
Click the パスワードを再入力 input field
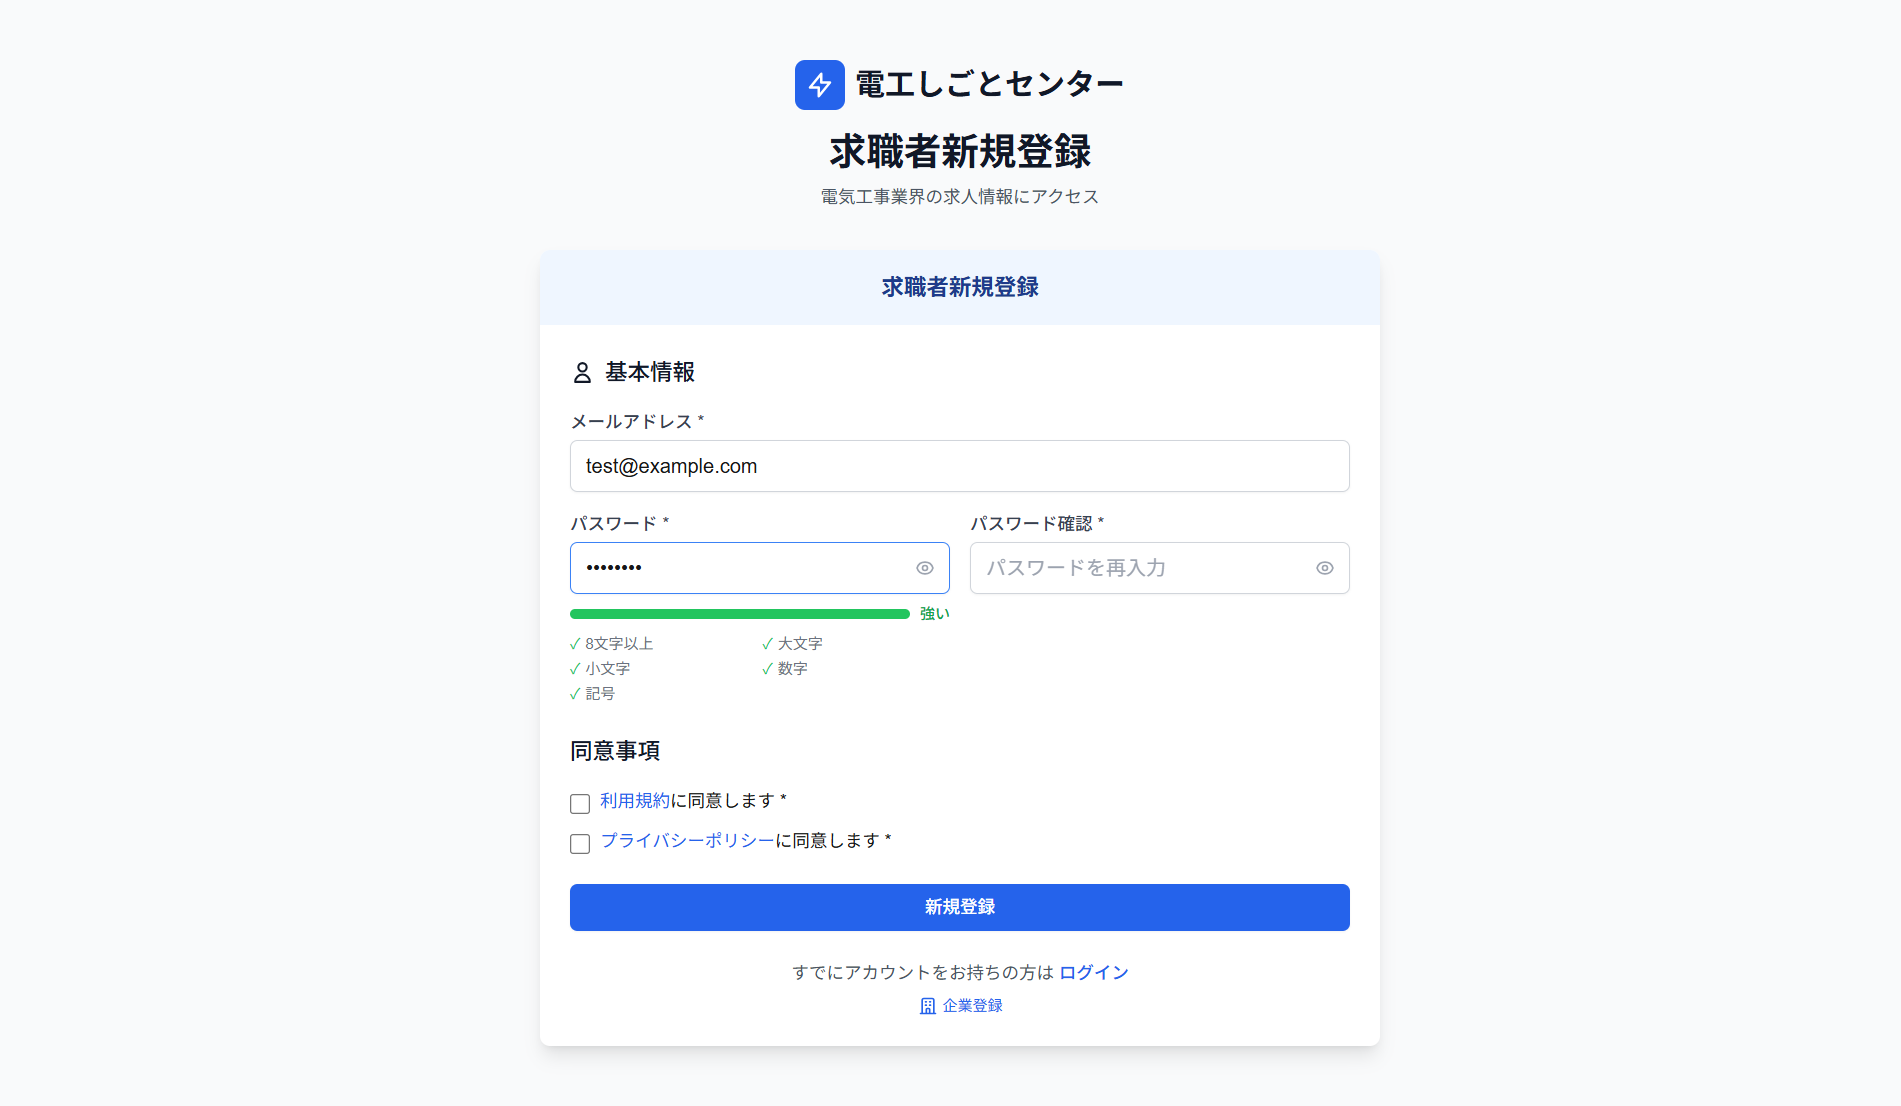[x=1140, y=567]
